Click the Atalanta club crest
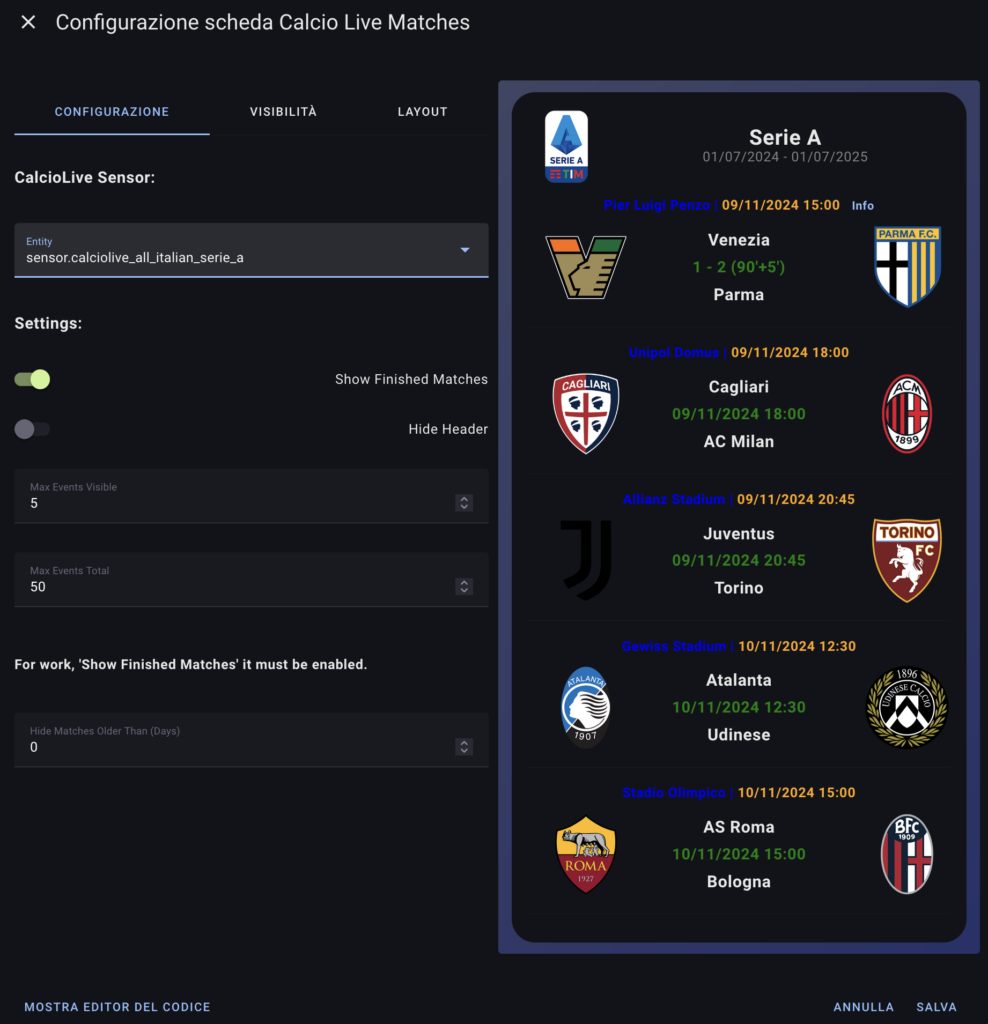Image resolution: width=988 pixels, height=1024 pixels. click(x=585, y=707)
